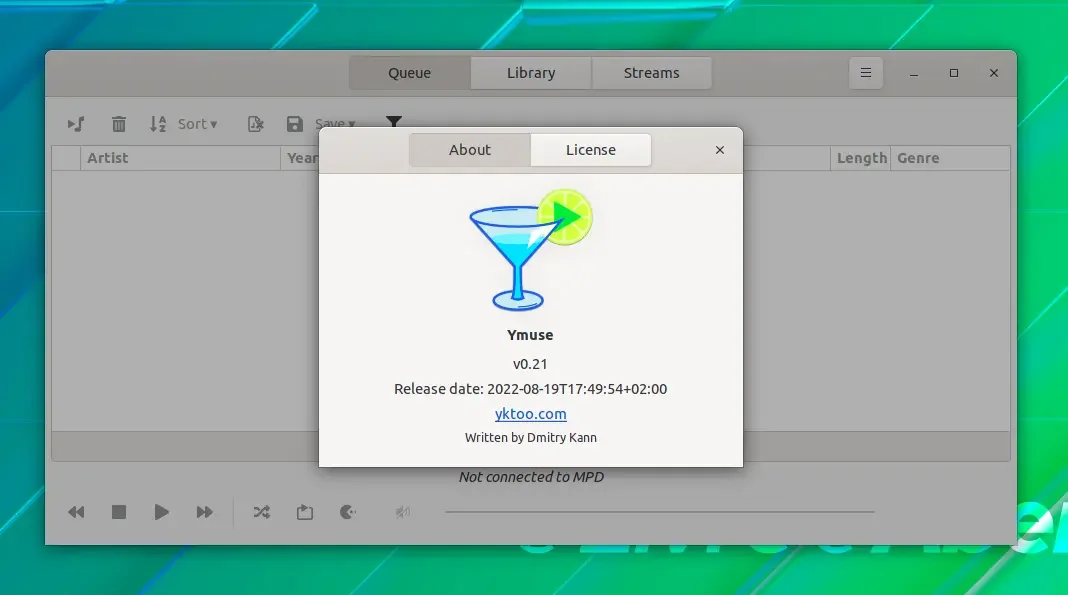
Task: Click the floppy disk save icon
Action: point(294,124)
